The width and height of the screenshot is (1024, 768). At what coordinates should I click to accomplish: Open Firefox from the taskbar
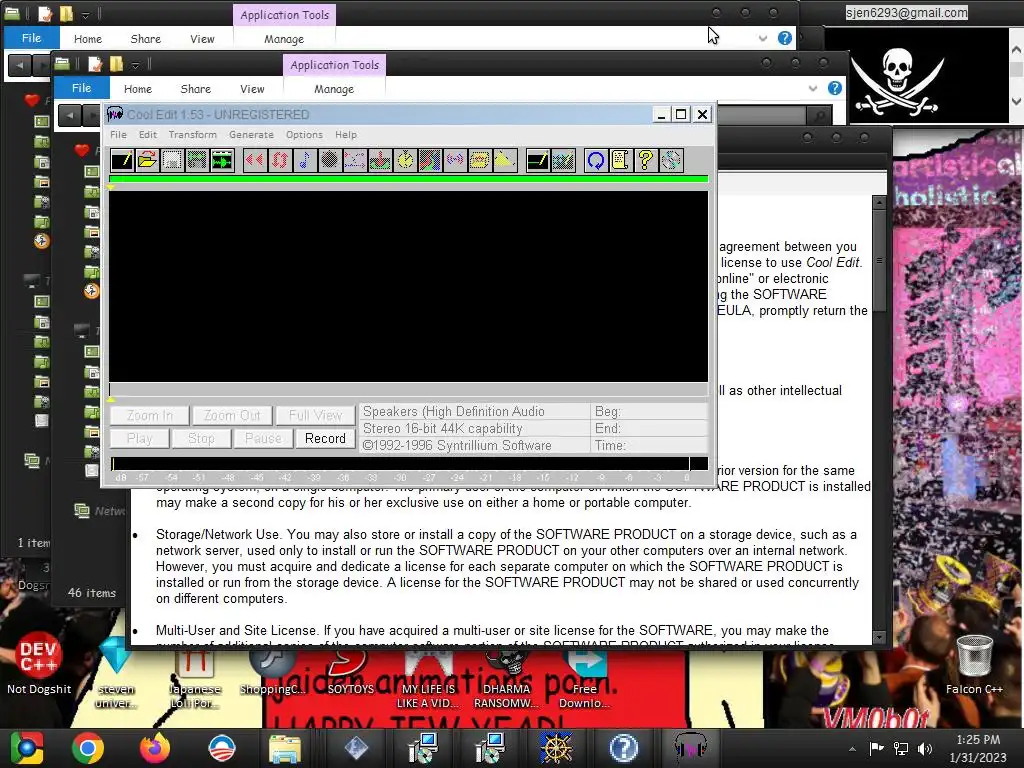(155, 748)
